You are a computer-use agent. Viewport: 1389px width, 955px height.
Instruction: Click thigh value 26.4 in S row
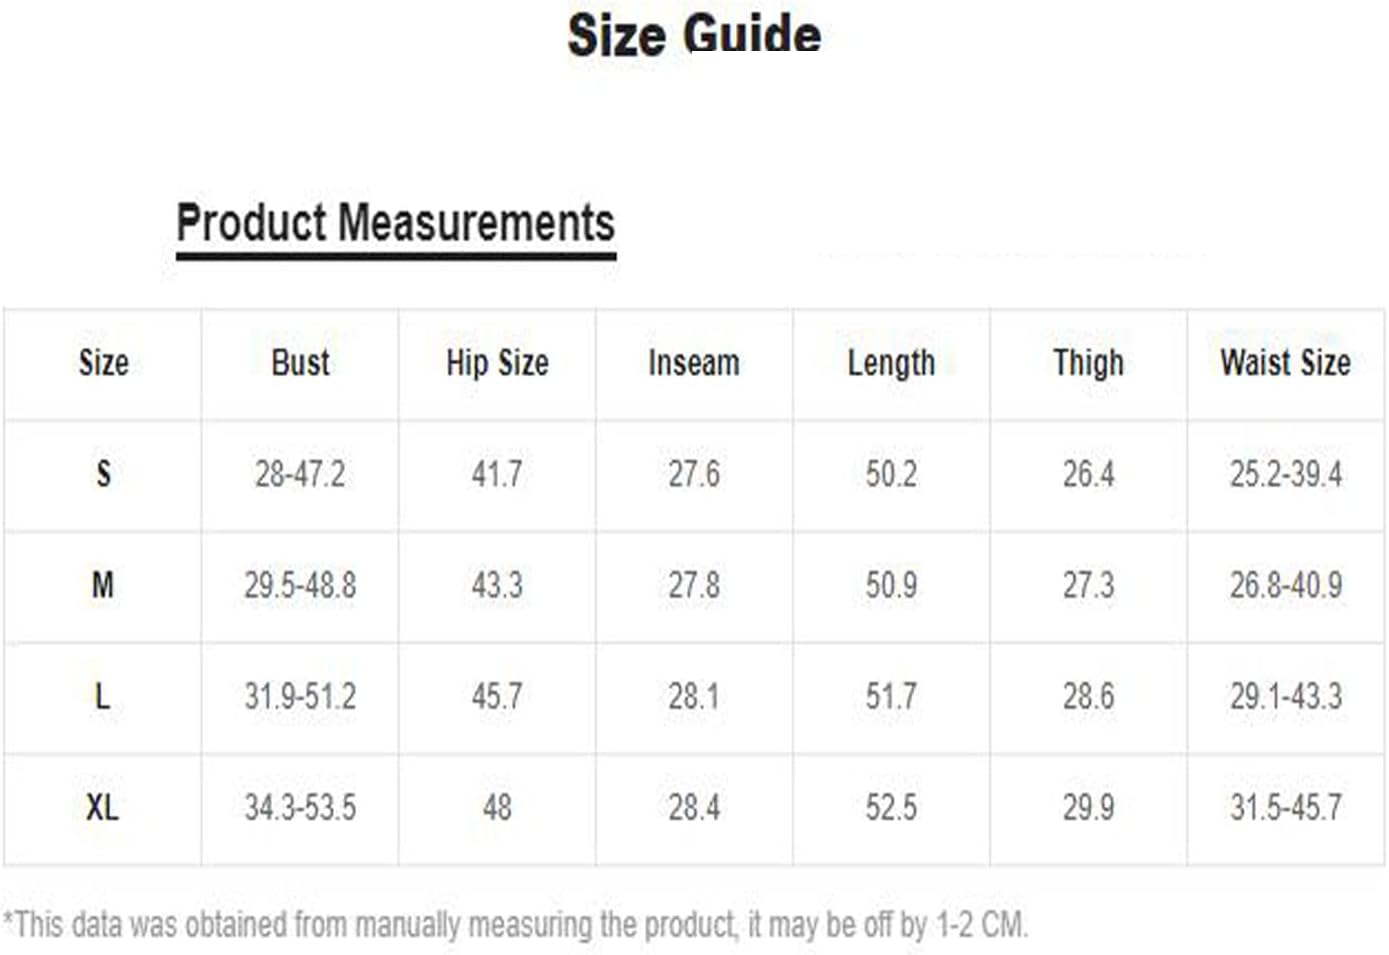1088,473
